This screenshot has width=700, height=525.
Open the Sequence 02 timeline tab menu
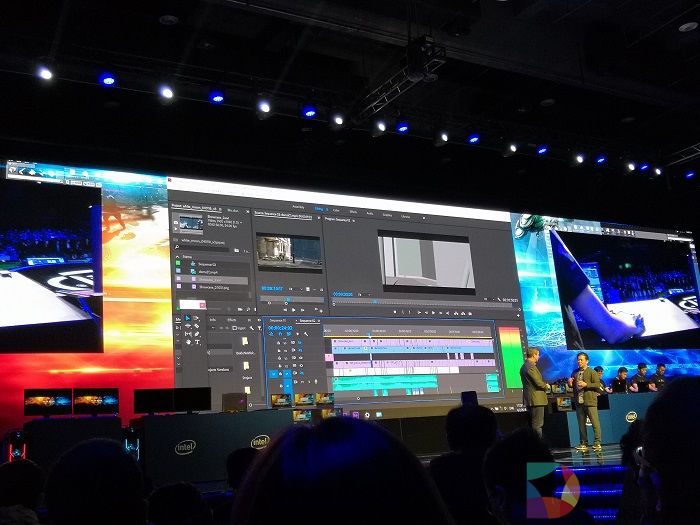click(319, 322)
